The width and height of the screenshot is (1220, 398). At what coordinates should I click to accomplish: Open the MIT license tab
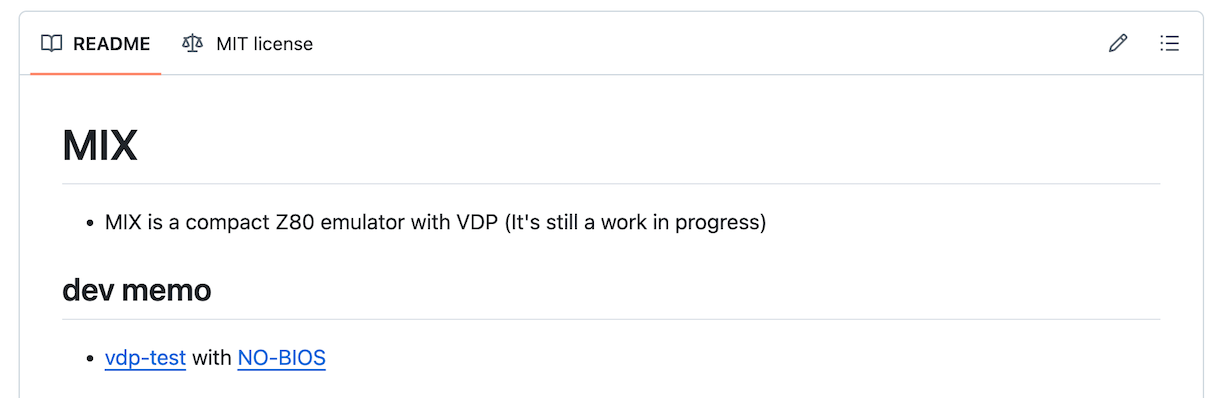247,43
